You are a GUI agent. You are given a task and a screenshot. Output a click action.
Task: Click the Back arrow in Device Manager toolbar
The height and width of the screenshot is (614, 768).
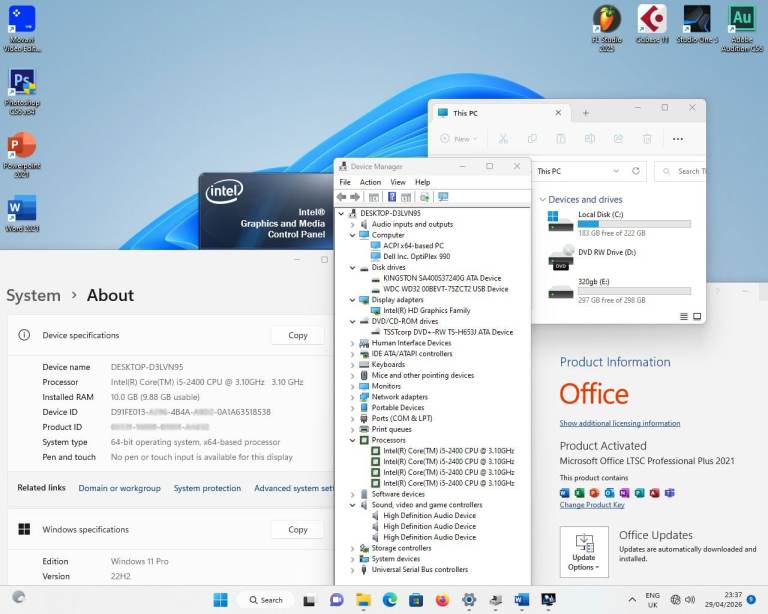click(342, 197)
